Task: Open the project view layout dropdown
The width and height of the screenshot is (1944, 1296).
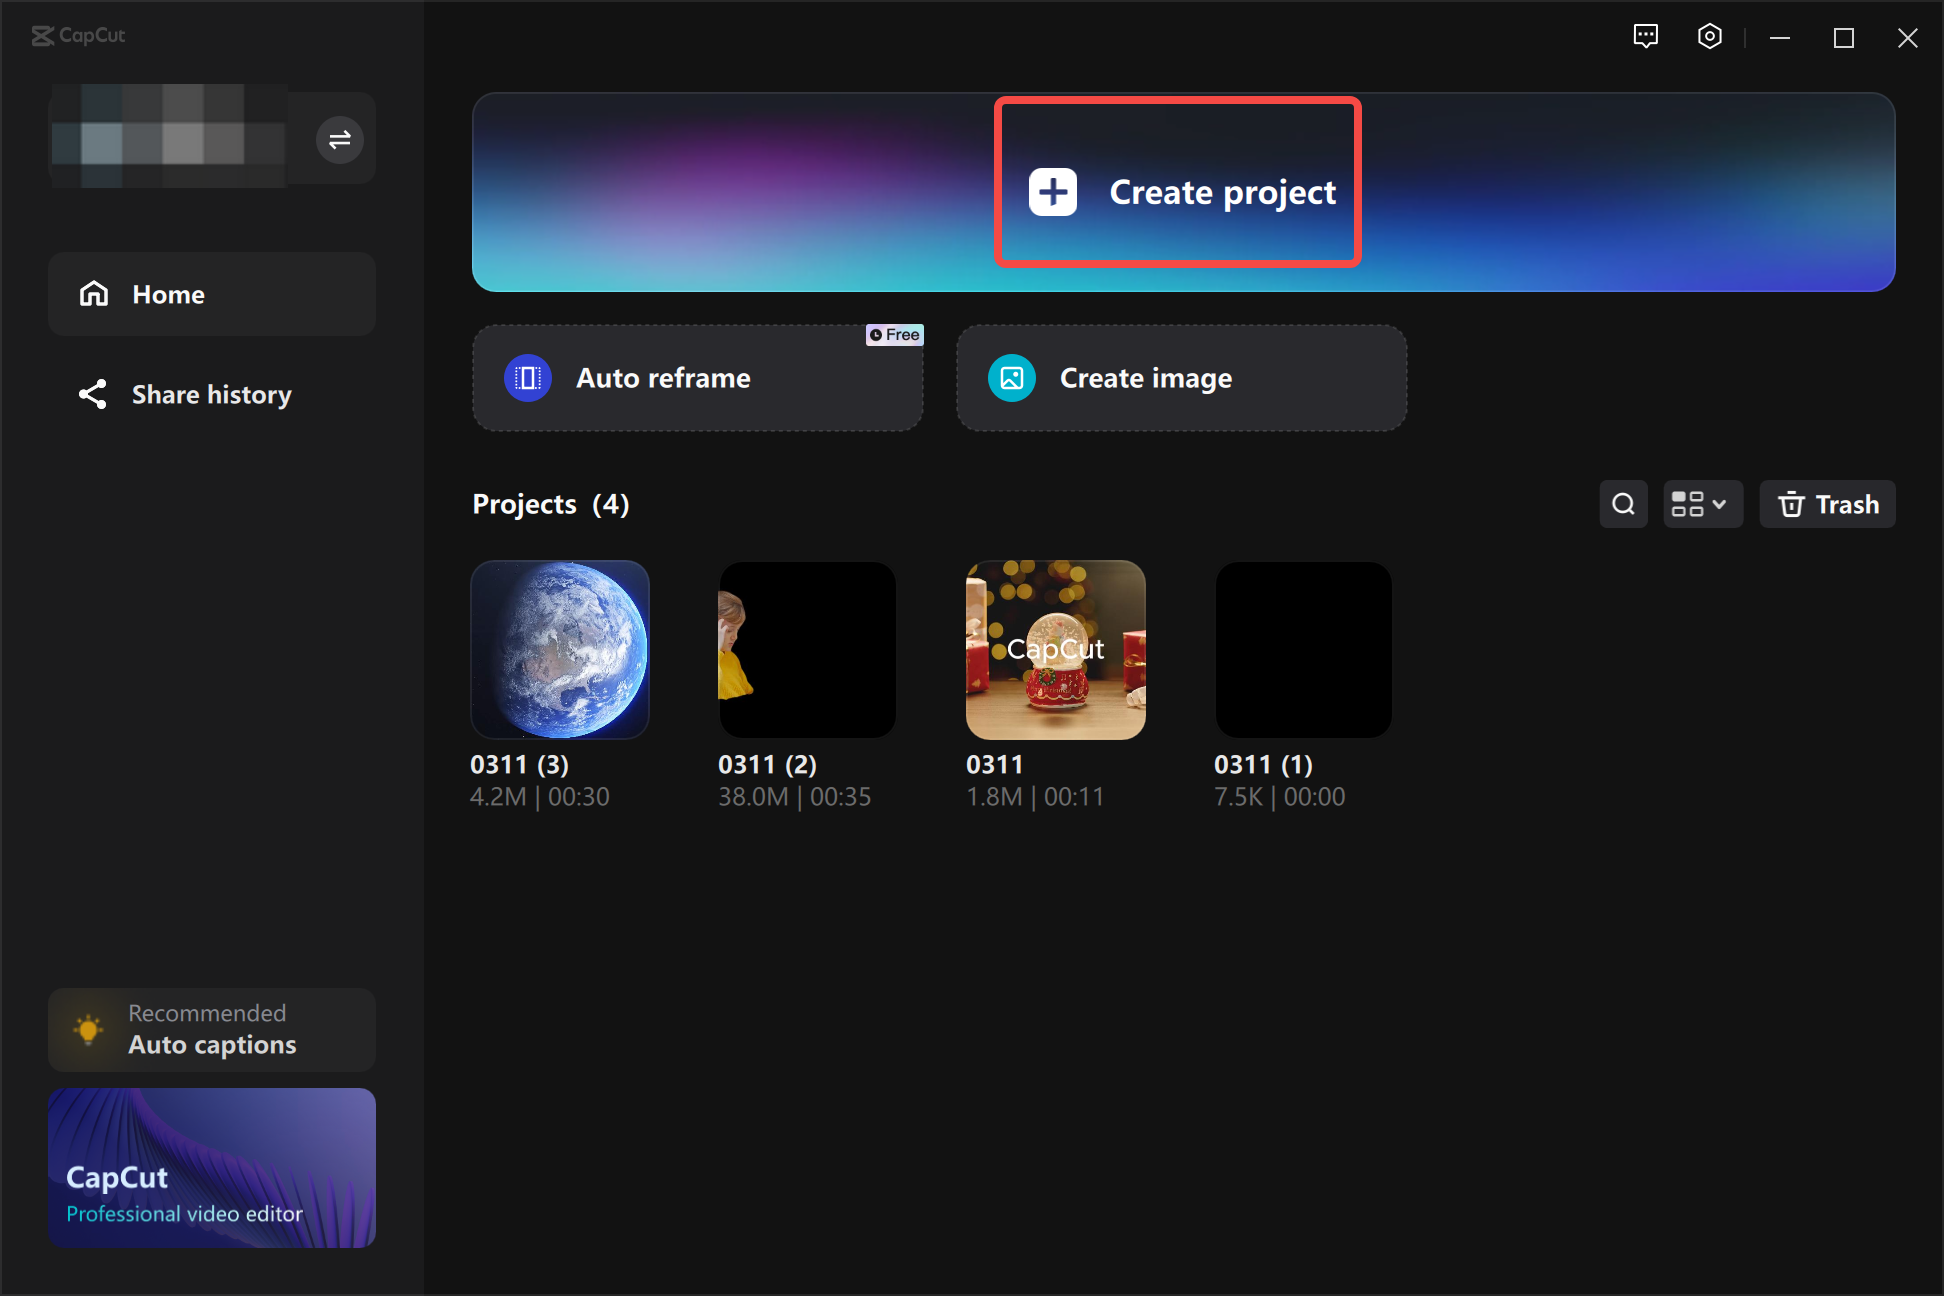Action: point(1702,504)
